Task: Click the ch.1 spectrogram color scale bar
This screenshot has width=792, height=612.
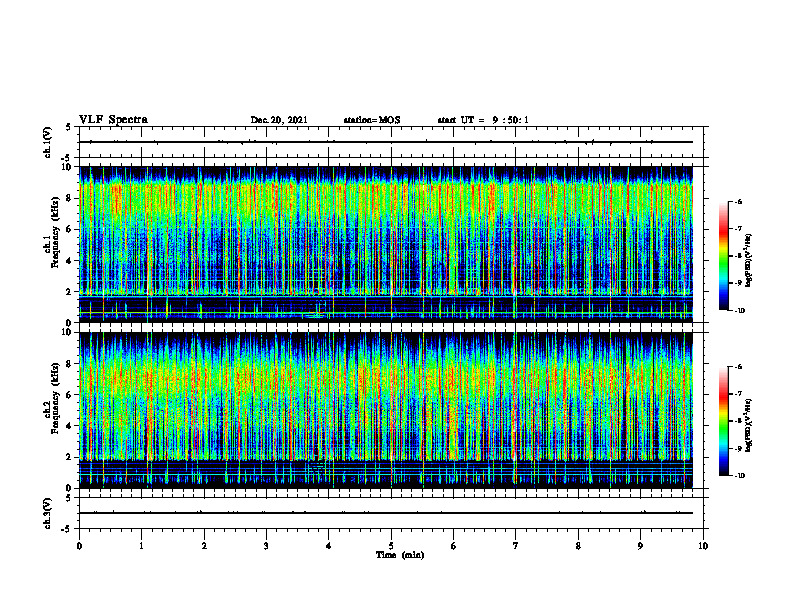Action: click(723, 256)
